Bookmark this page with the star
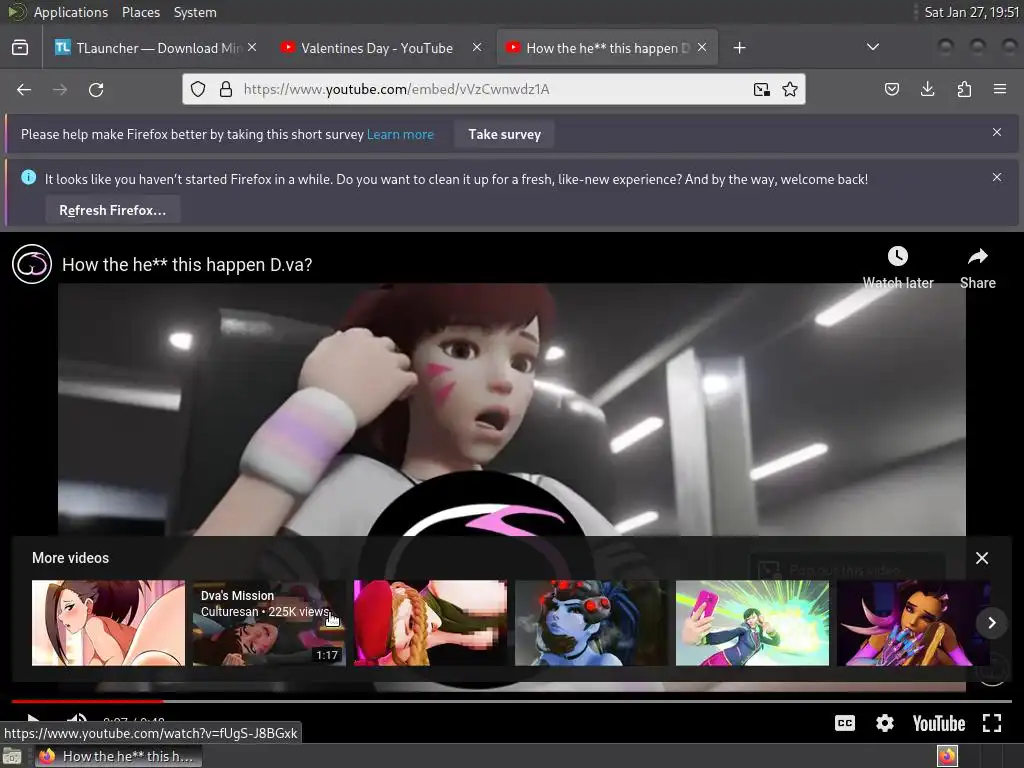 point(790,89)
